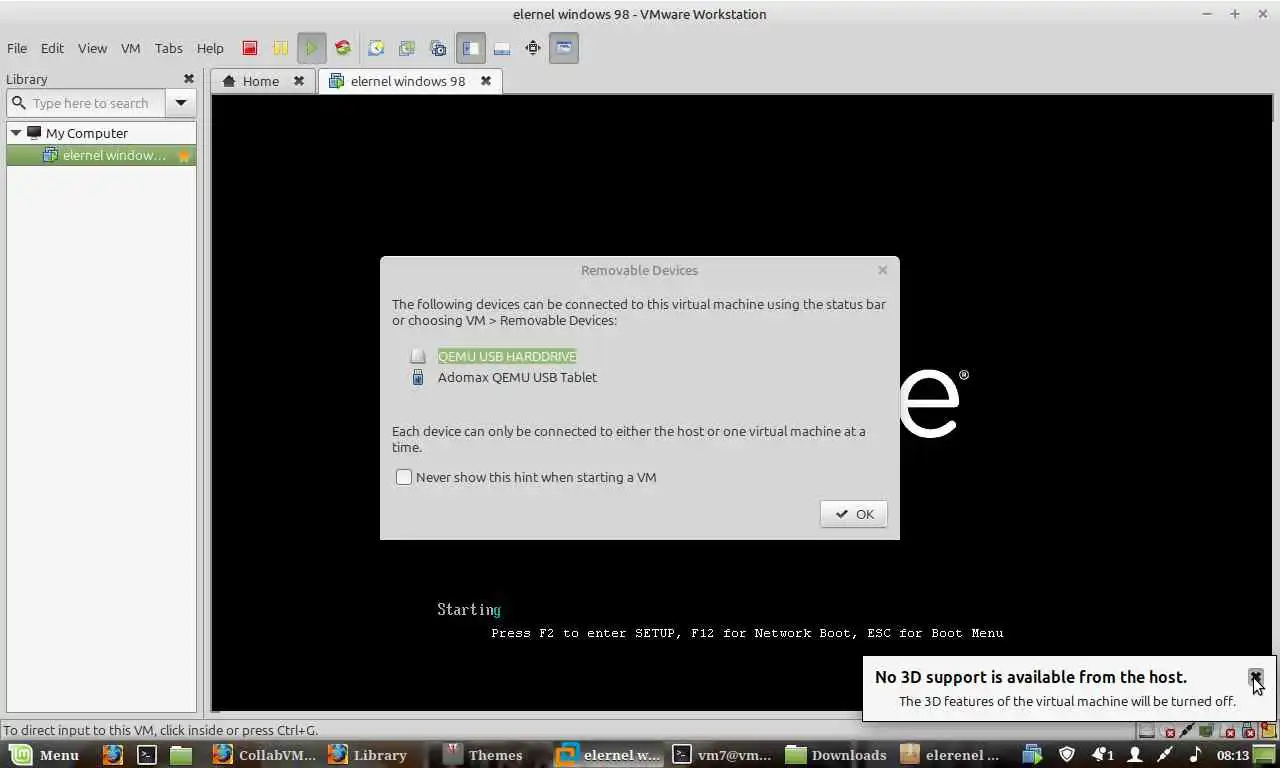1280x768 pixels.
Task: Click the Adomax USB Tablet device icon
Action: (x=418, y=377)
